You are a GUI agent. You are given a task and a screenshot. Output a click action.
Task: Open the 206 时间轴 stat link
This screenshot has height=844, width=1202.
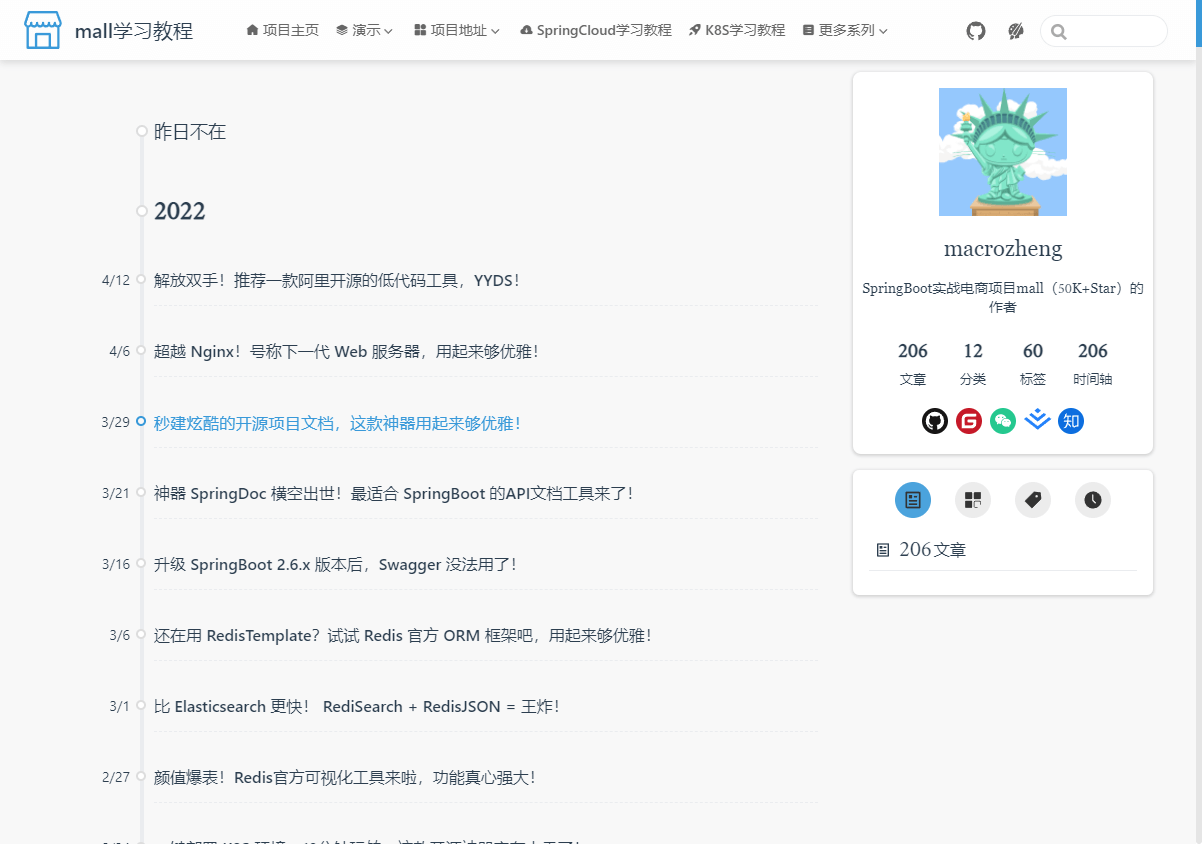(x=1093, y=363)
